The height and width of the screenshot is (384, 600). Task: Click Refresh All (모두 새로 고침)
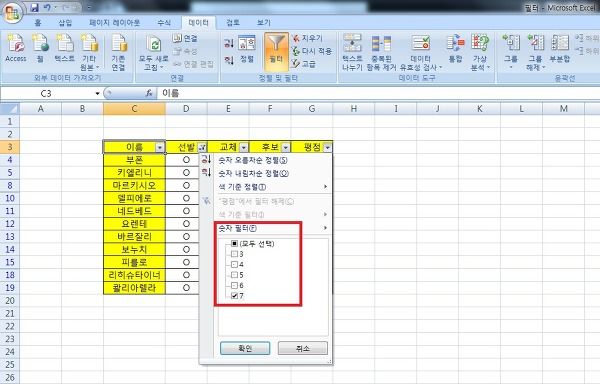153,52
